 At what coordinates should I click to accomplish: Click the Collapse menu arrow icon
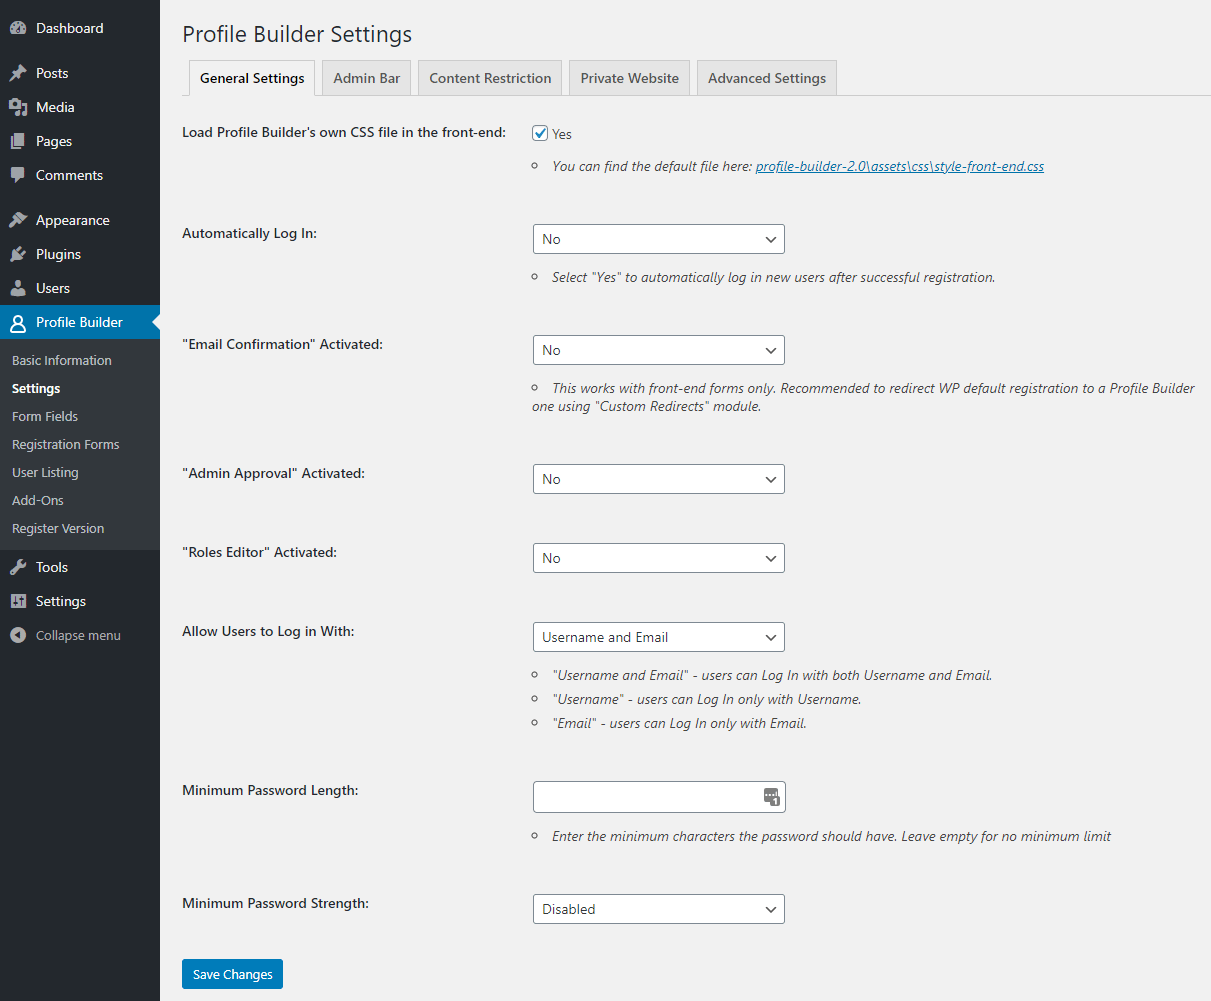point(18,635)
